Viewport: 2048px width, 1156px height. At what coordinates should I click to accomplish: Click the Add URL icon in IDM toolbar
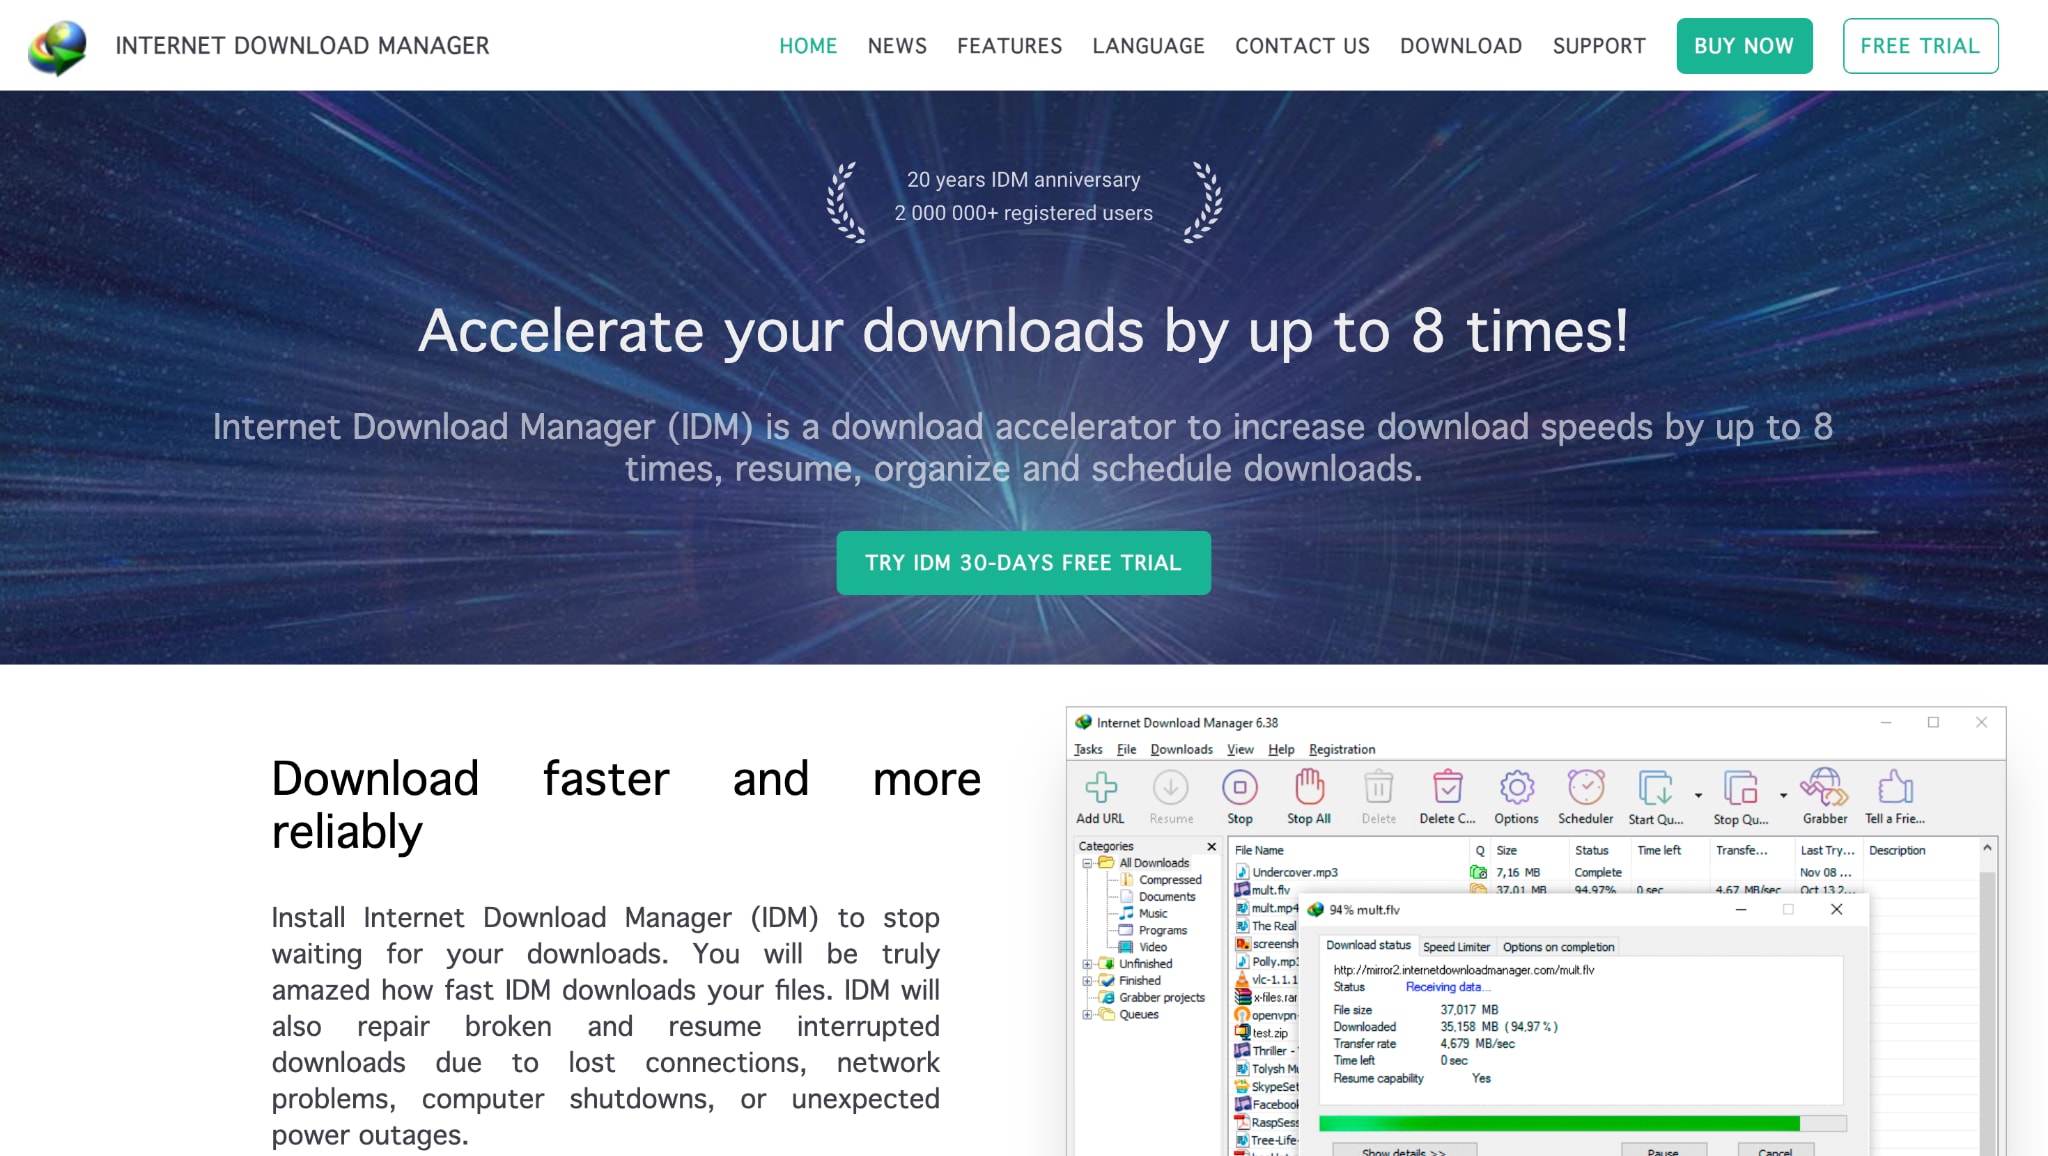pos(1101,790)
